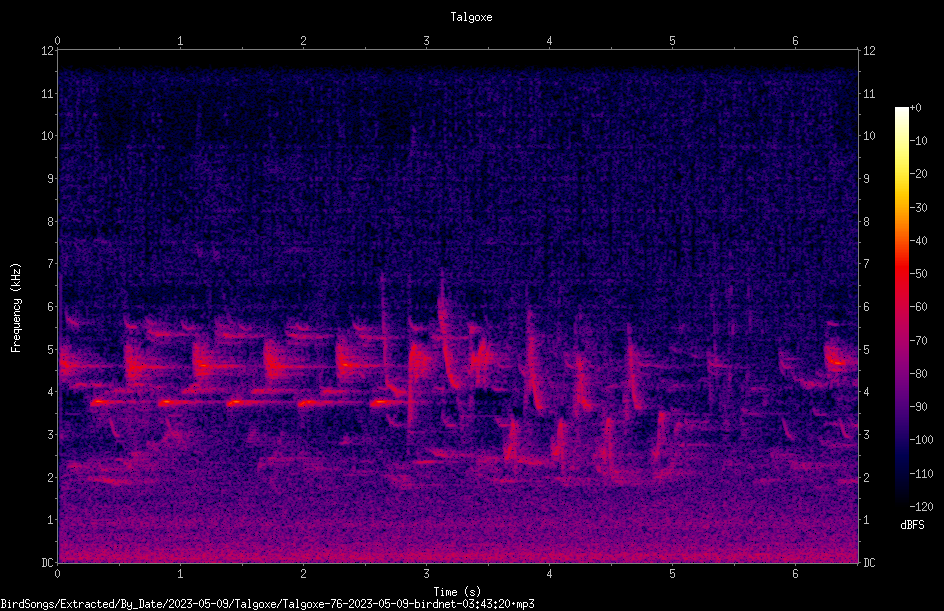
Task: Click the 1 second tick on bottom axis
Action: (180, 574)
